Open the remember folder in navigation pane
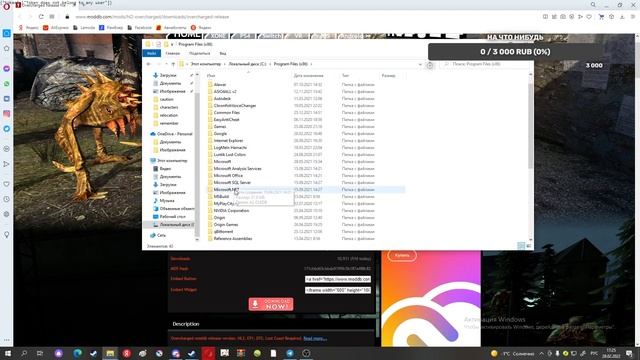 click(x=169, y=123)
